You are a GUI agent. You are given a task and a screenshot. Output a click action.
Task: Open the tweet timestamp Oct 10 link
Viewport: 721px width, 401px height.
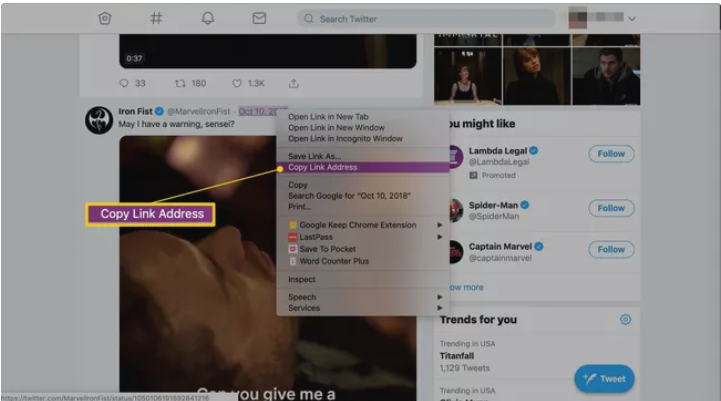tap(263, 111)
